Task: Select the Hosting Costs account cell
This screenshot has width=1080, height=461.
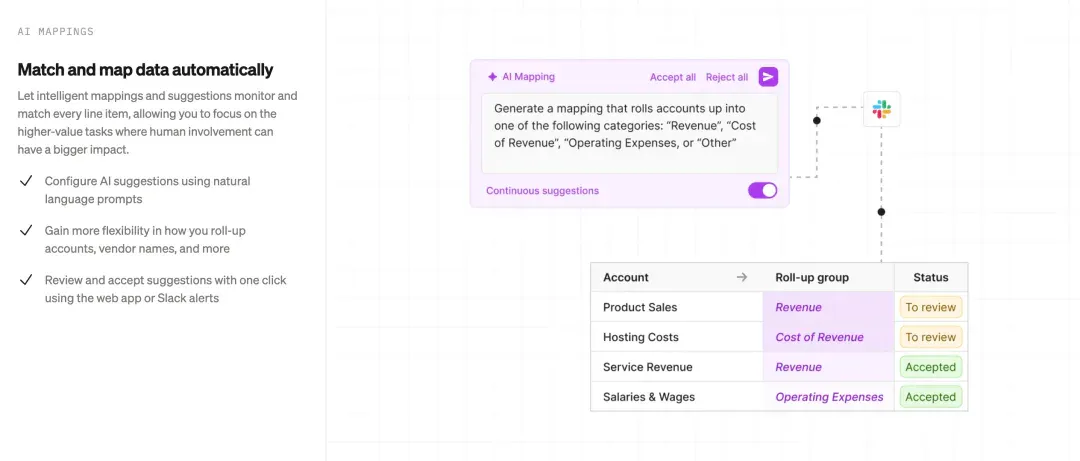Action: point(676,337)
